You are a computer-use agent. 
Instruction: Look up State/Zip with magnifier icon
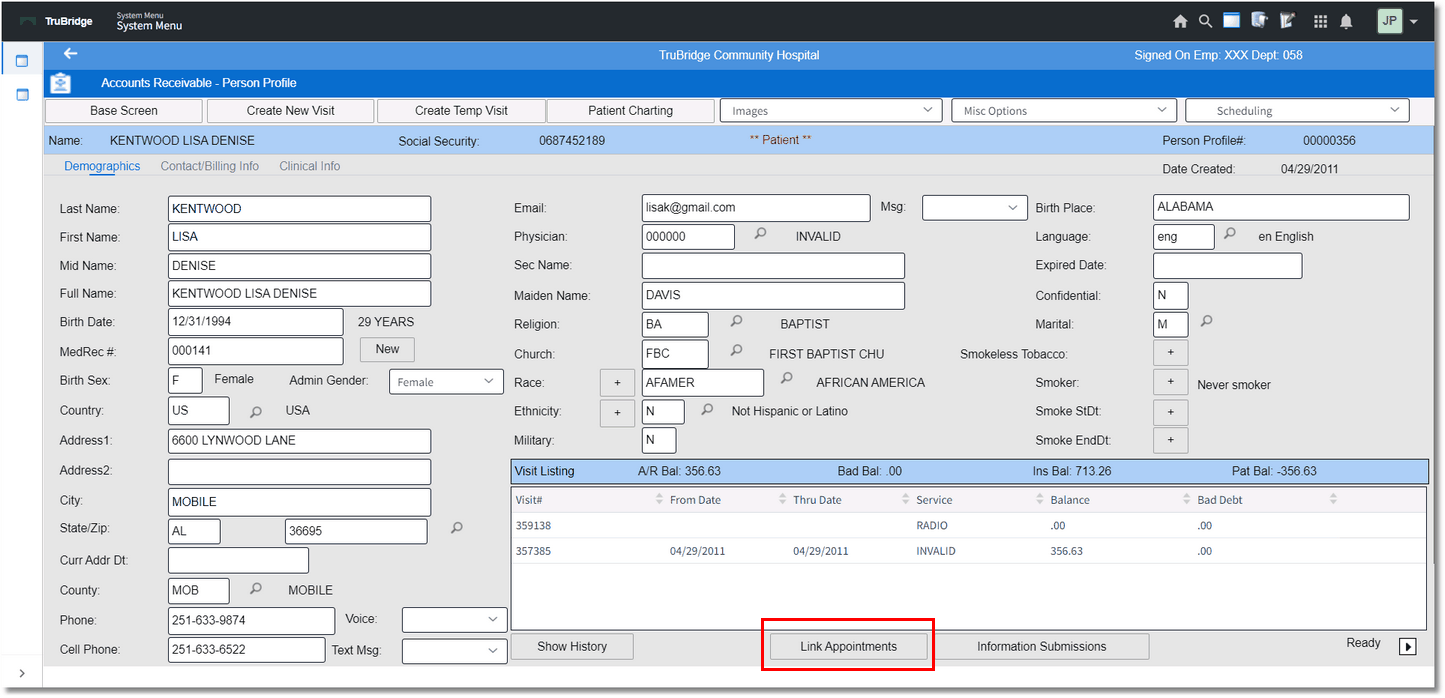[x=457, y=528]
